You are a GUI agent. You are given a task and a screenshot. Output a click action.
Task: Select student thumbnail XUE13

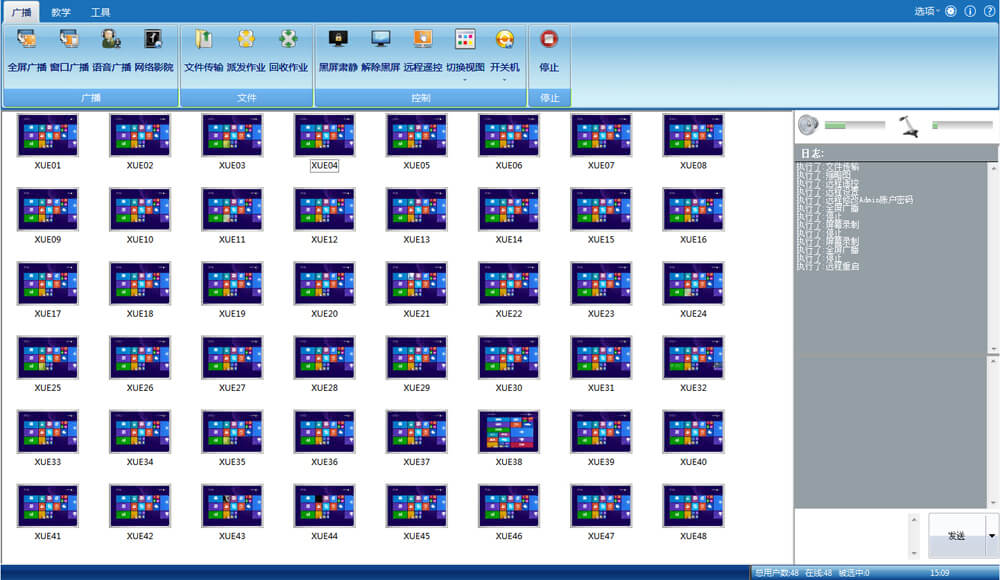[416, 209]
